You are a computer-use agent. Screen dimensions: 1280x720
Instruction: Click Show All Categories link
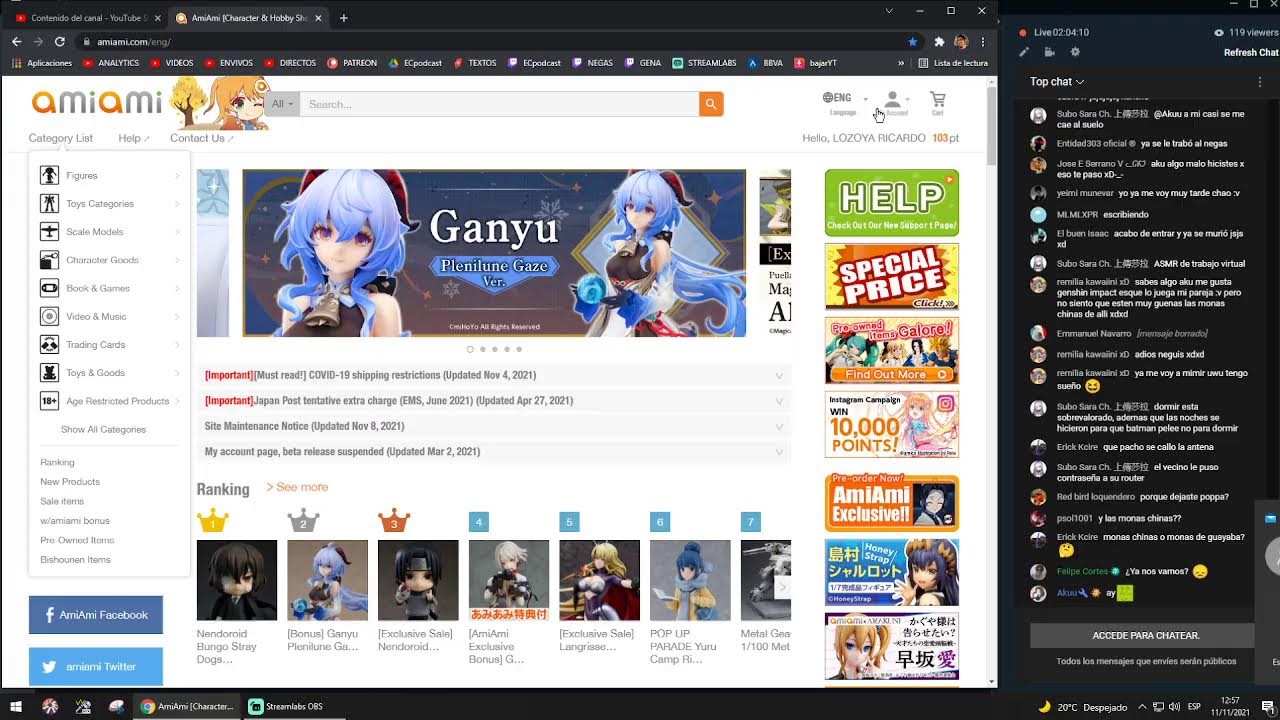point(103,429)
